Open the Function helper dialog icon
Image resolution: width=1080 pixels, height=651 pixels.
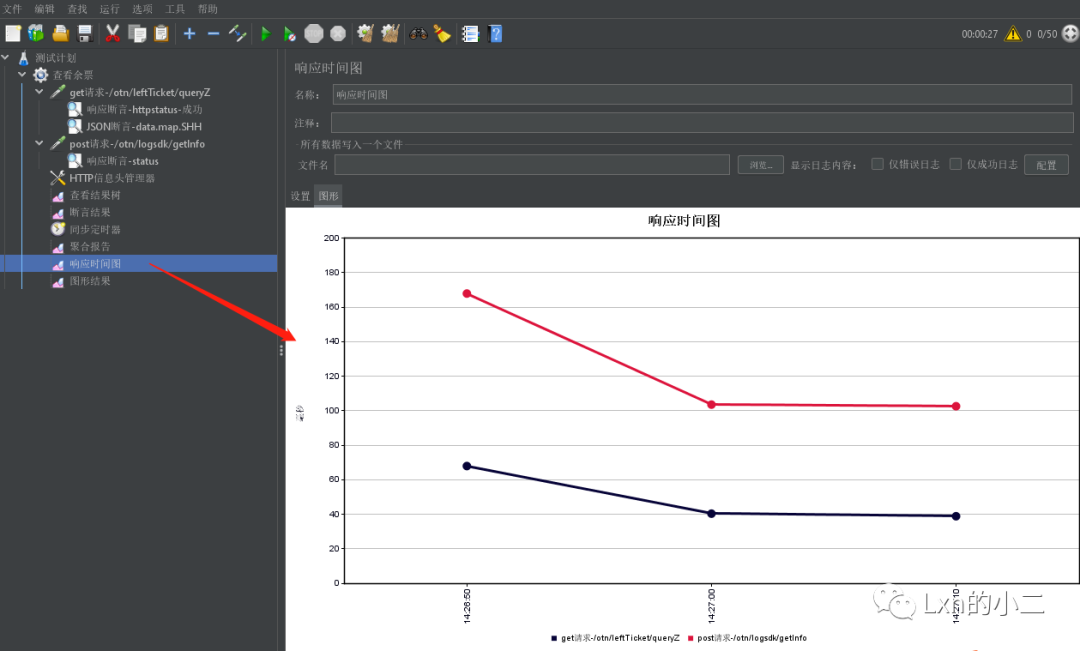tap(470, 33)
